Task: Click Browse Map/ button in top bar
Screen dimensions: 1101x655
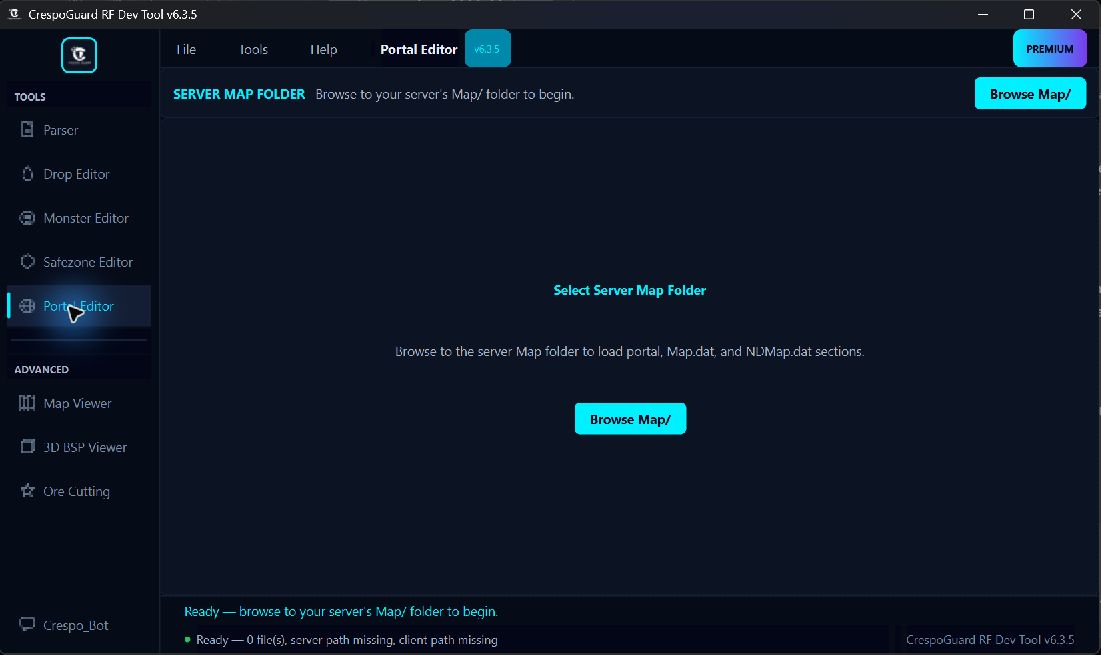Action: coord(1030,93)
